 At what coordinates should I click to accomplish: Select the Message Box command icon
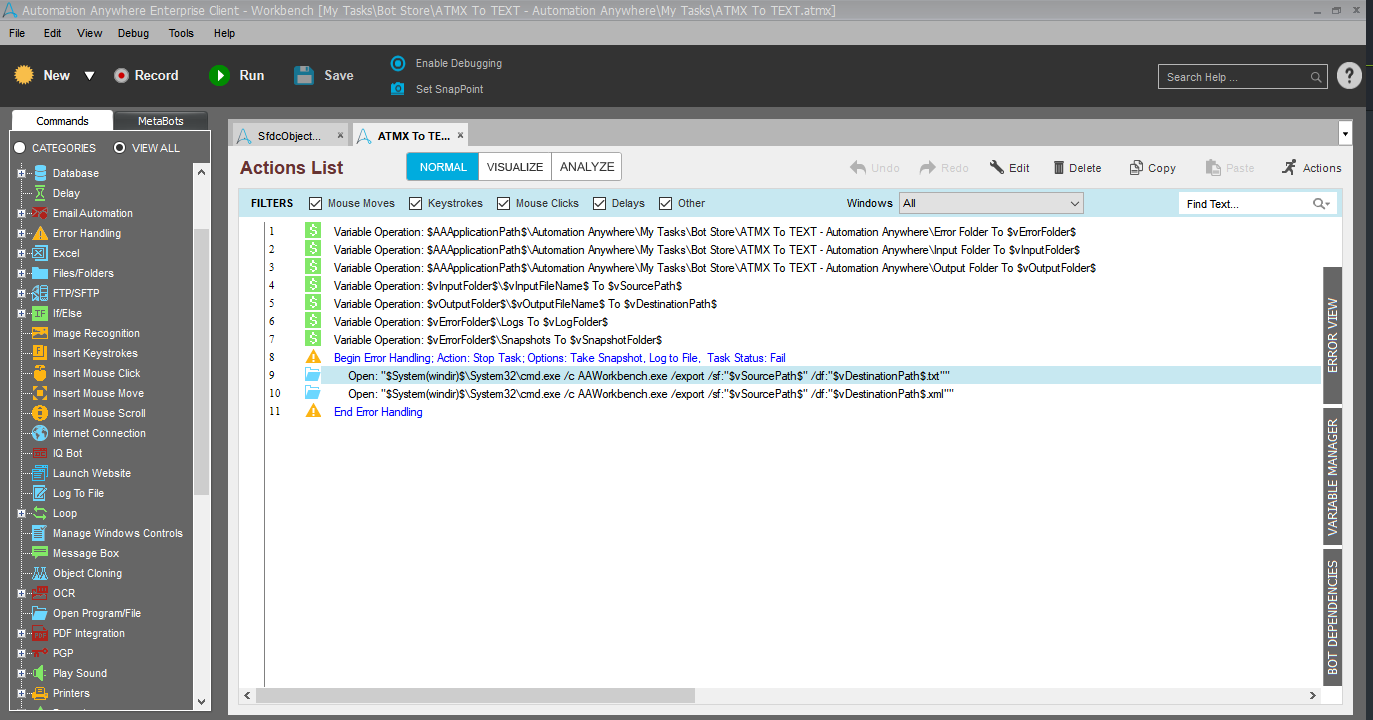40,553
